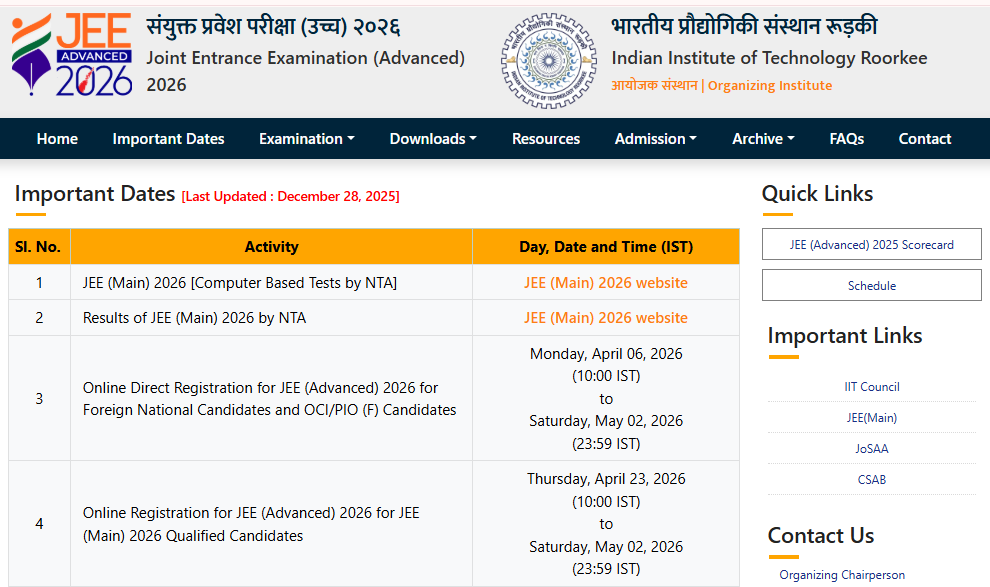990x587 pixels.
Task: Open JEE (Main) 2026 website link in Results row
Action: 605,316
